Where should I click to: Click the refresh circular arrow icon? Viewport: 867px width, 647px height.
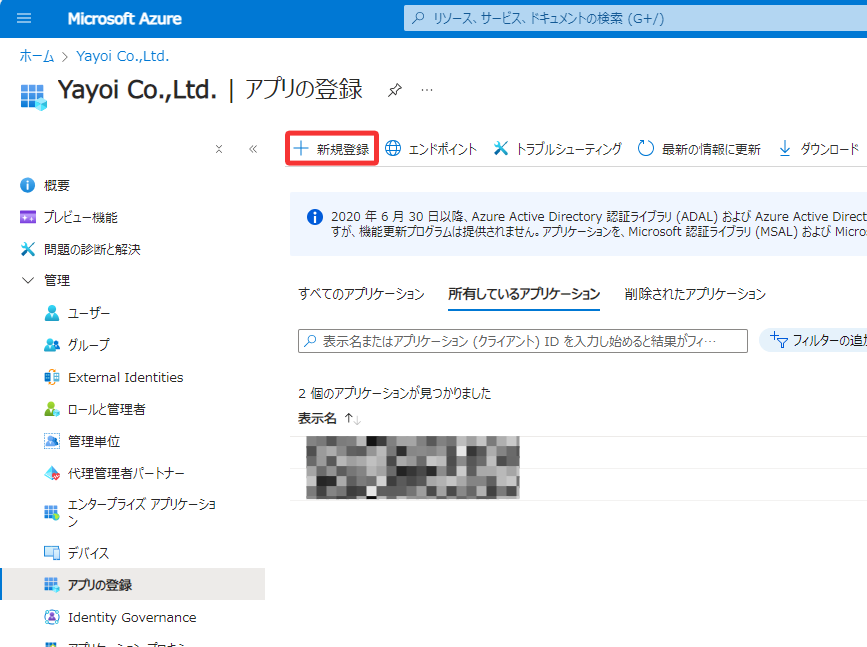[645, 148]
